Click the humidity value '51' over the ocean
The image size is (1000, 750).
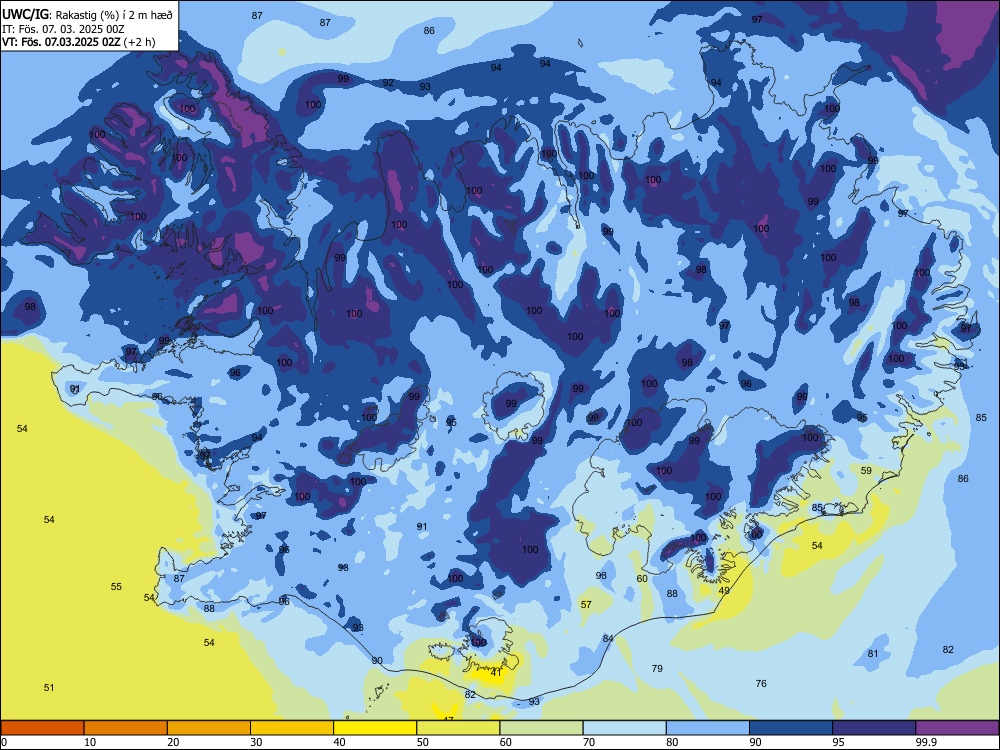(x=49, y=688)
